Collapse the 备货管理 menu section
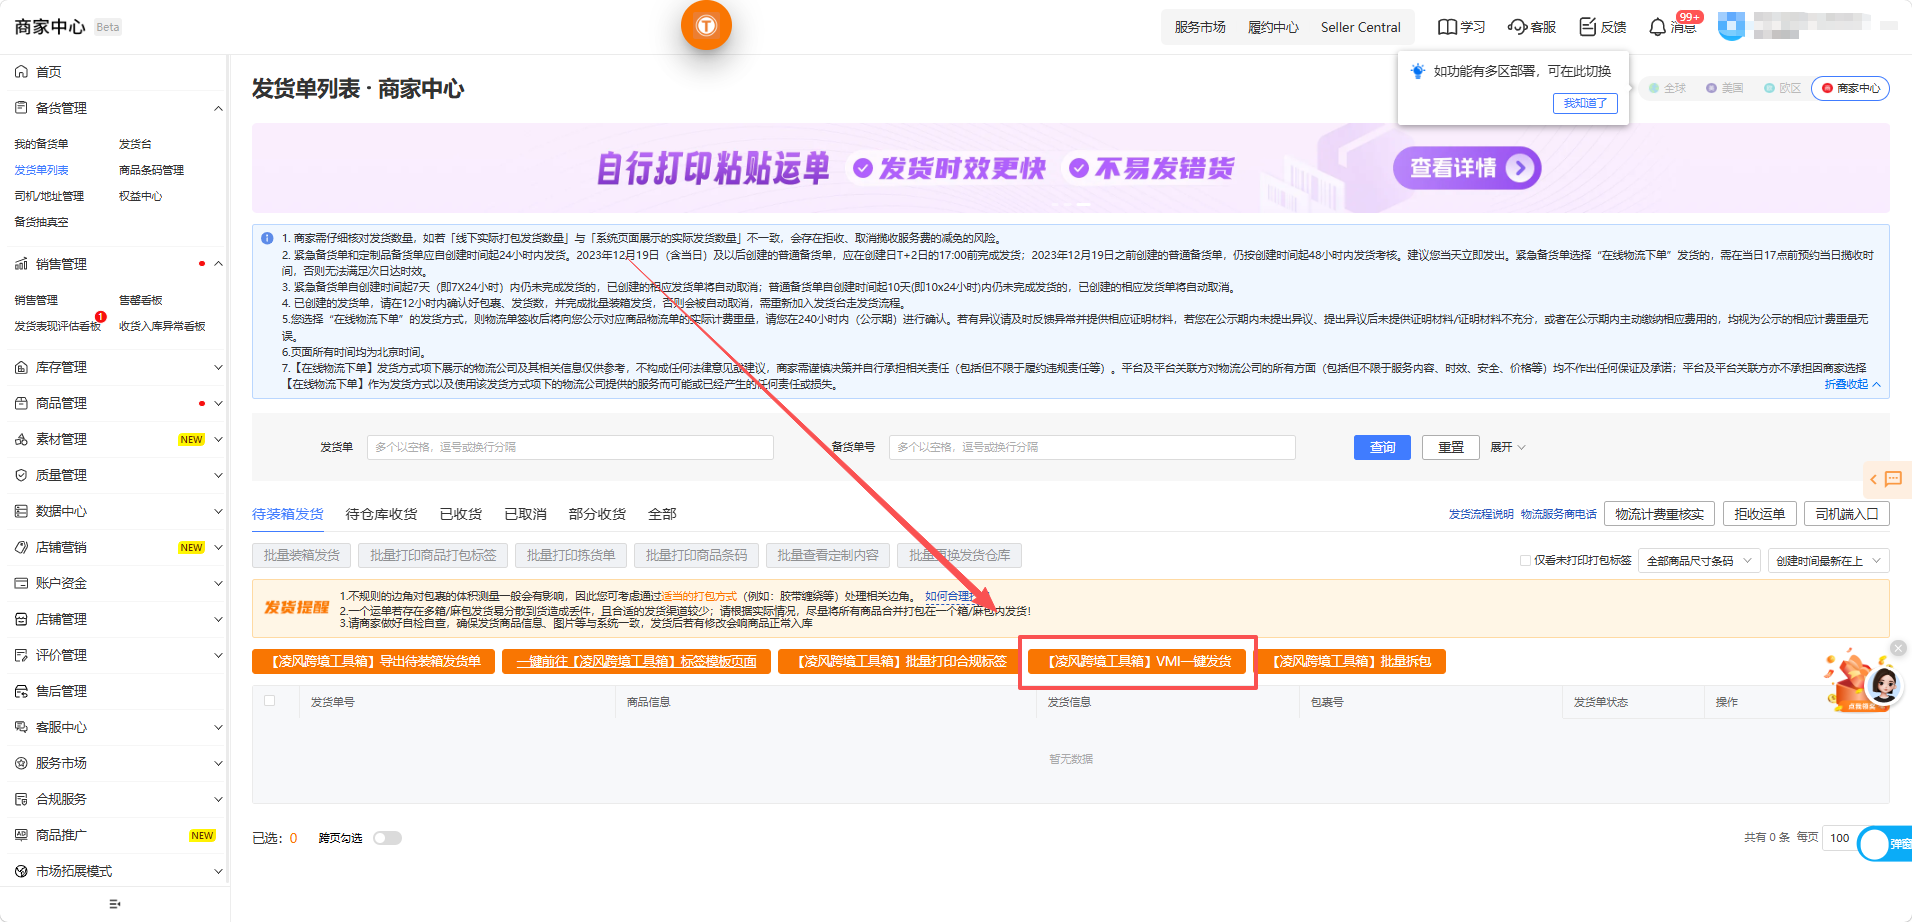This screenshot has height=922, width=1912. point(218,108)
